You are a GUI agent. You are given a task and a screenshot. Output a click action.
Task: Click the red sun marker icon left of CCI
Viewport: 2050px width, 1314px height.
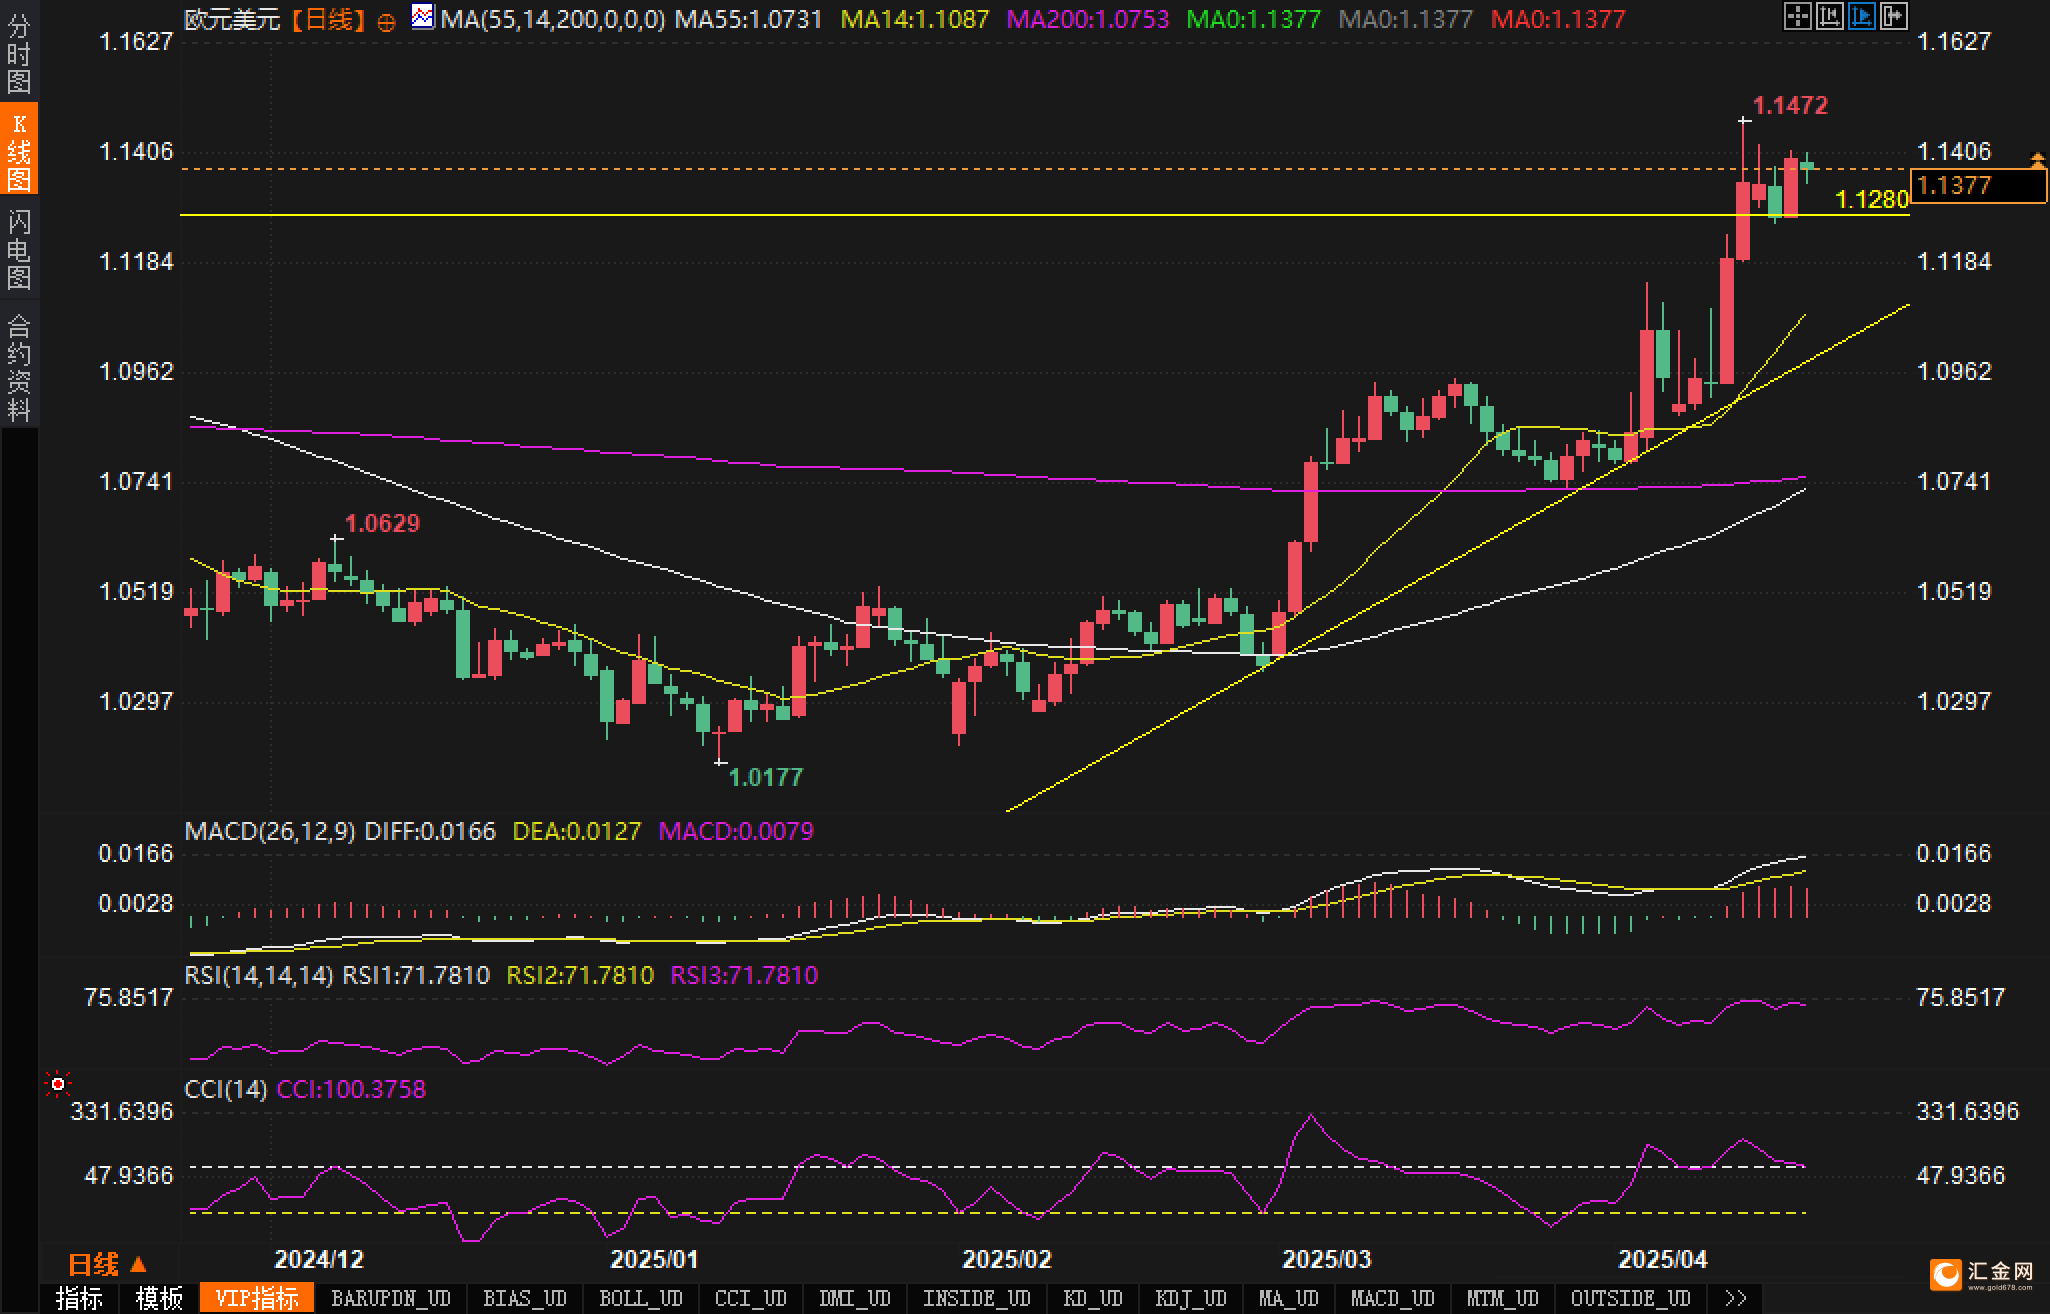58,1084
